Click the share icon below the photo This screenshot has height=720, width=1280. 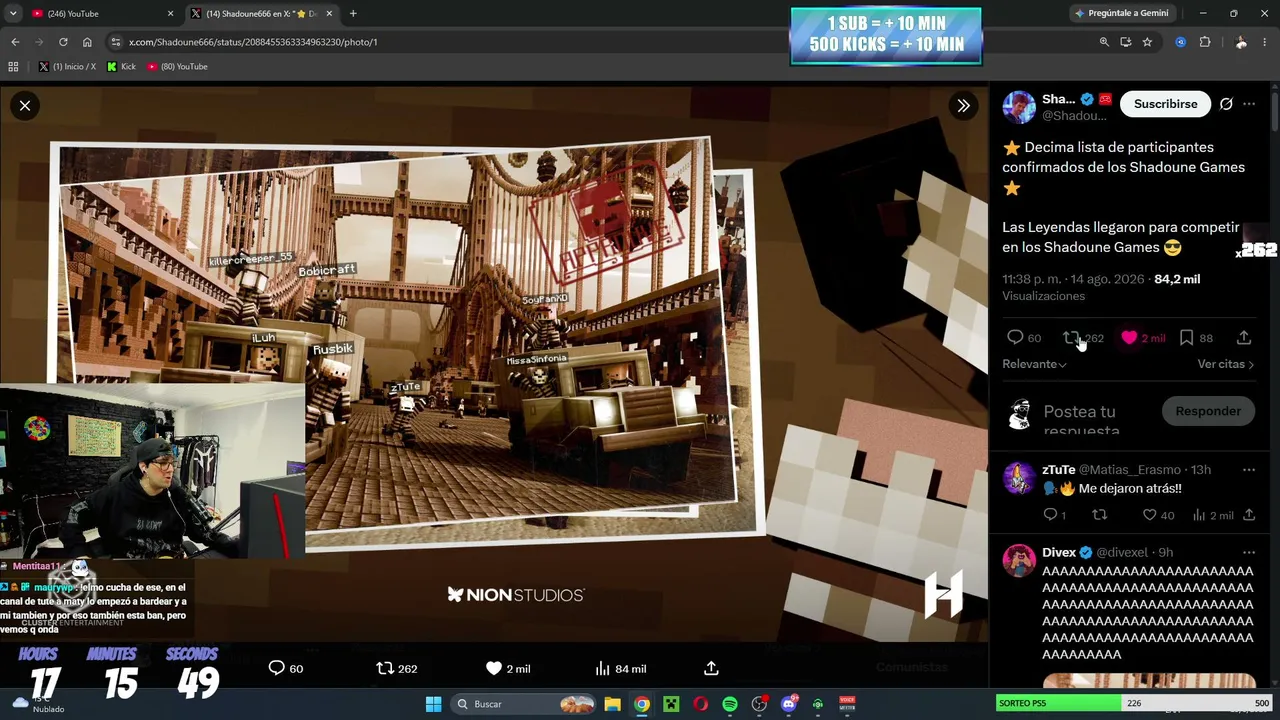711,668
